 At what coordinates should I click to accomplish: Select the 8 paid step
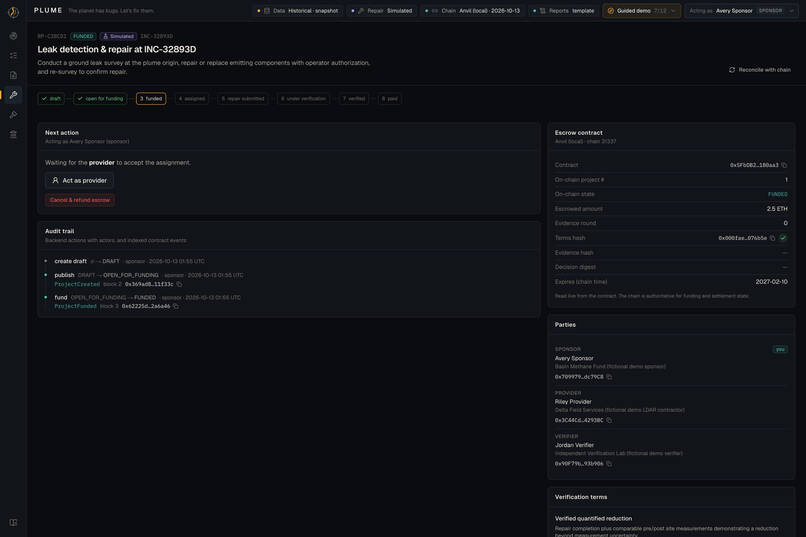(x=390, y=99)
